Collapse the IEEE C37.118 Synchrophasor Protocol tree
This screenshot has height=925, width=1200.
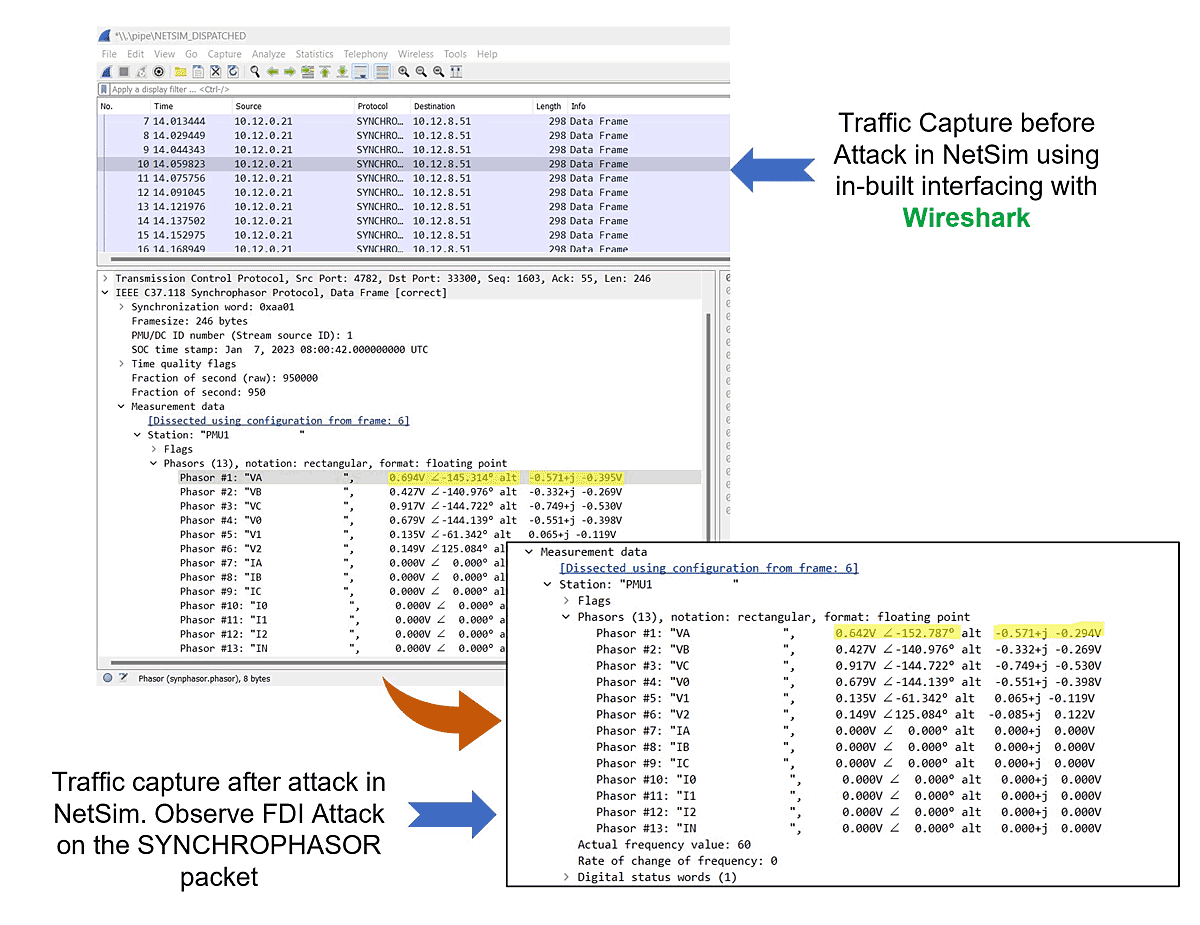click(x=106, y=293)
